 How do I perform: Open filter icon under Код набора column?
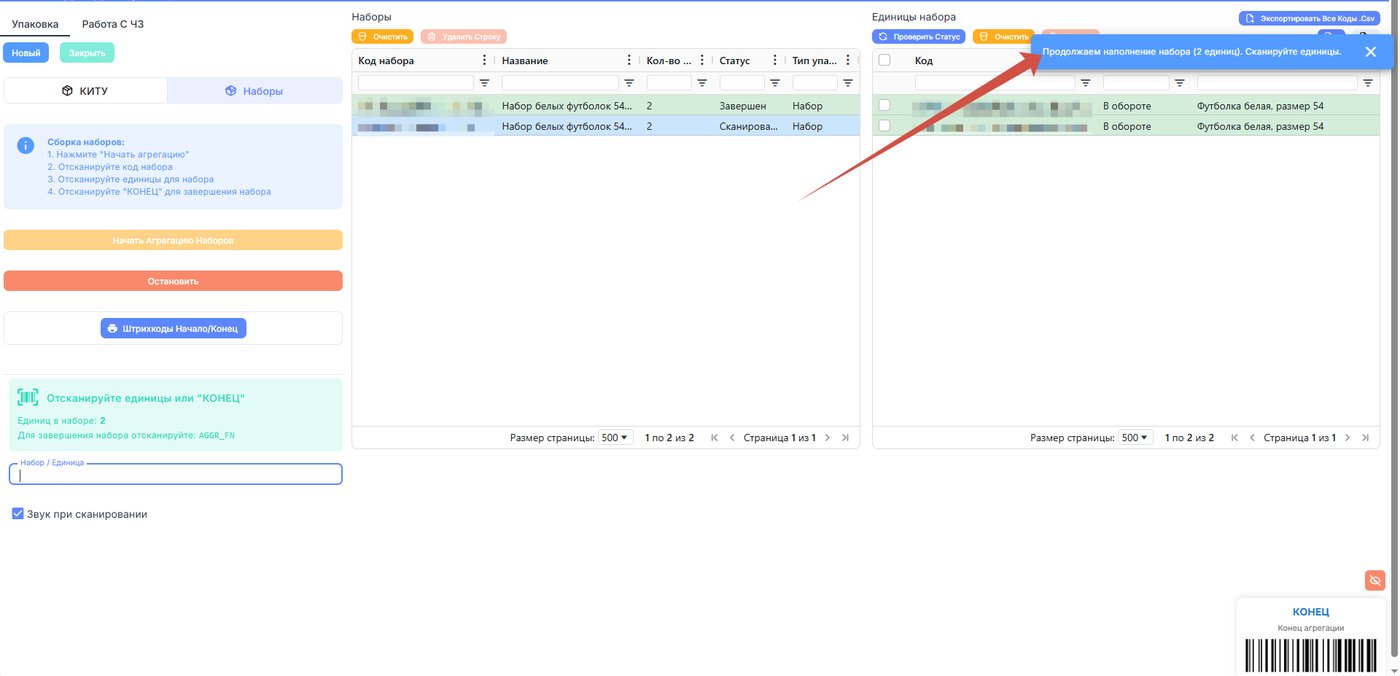pyautogui.click(x=485, y=83)
